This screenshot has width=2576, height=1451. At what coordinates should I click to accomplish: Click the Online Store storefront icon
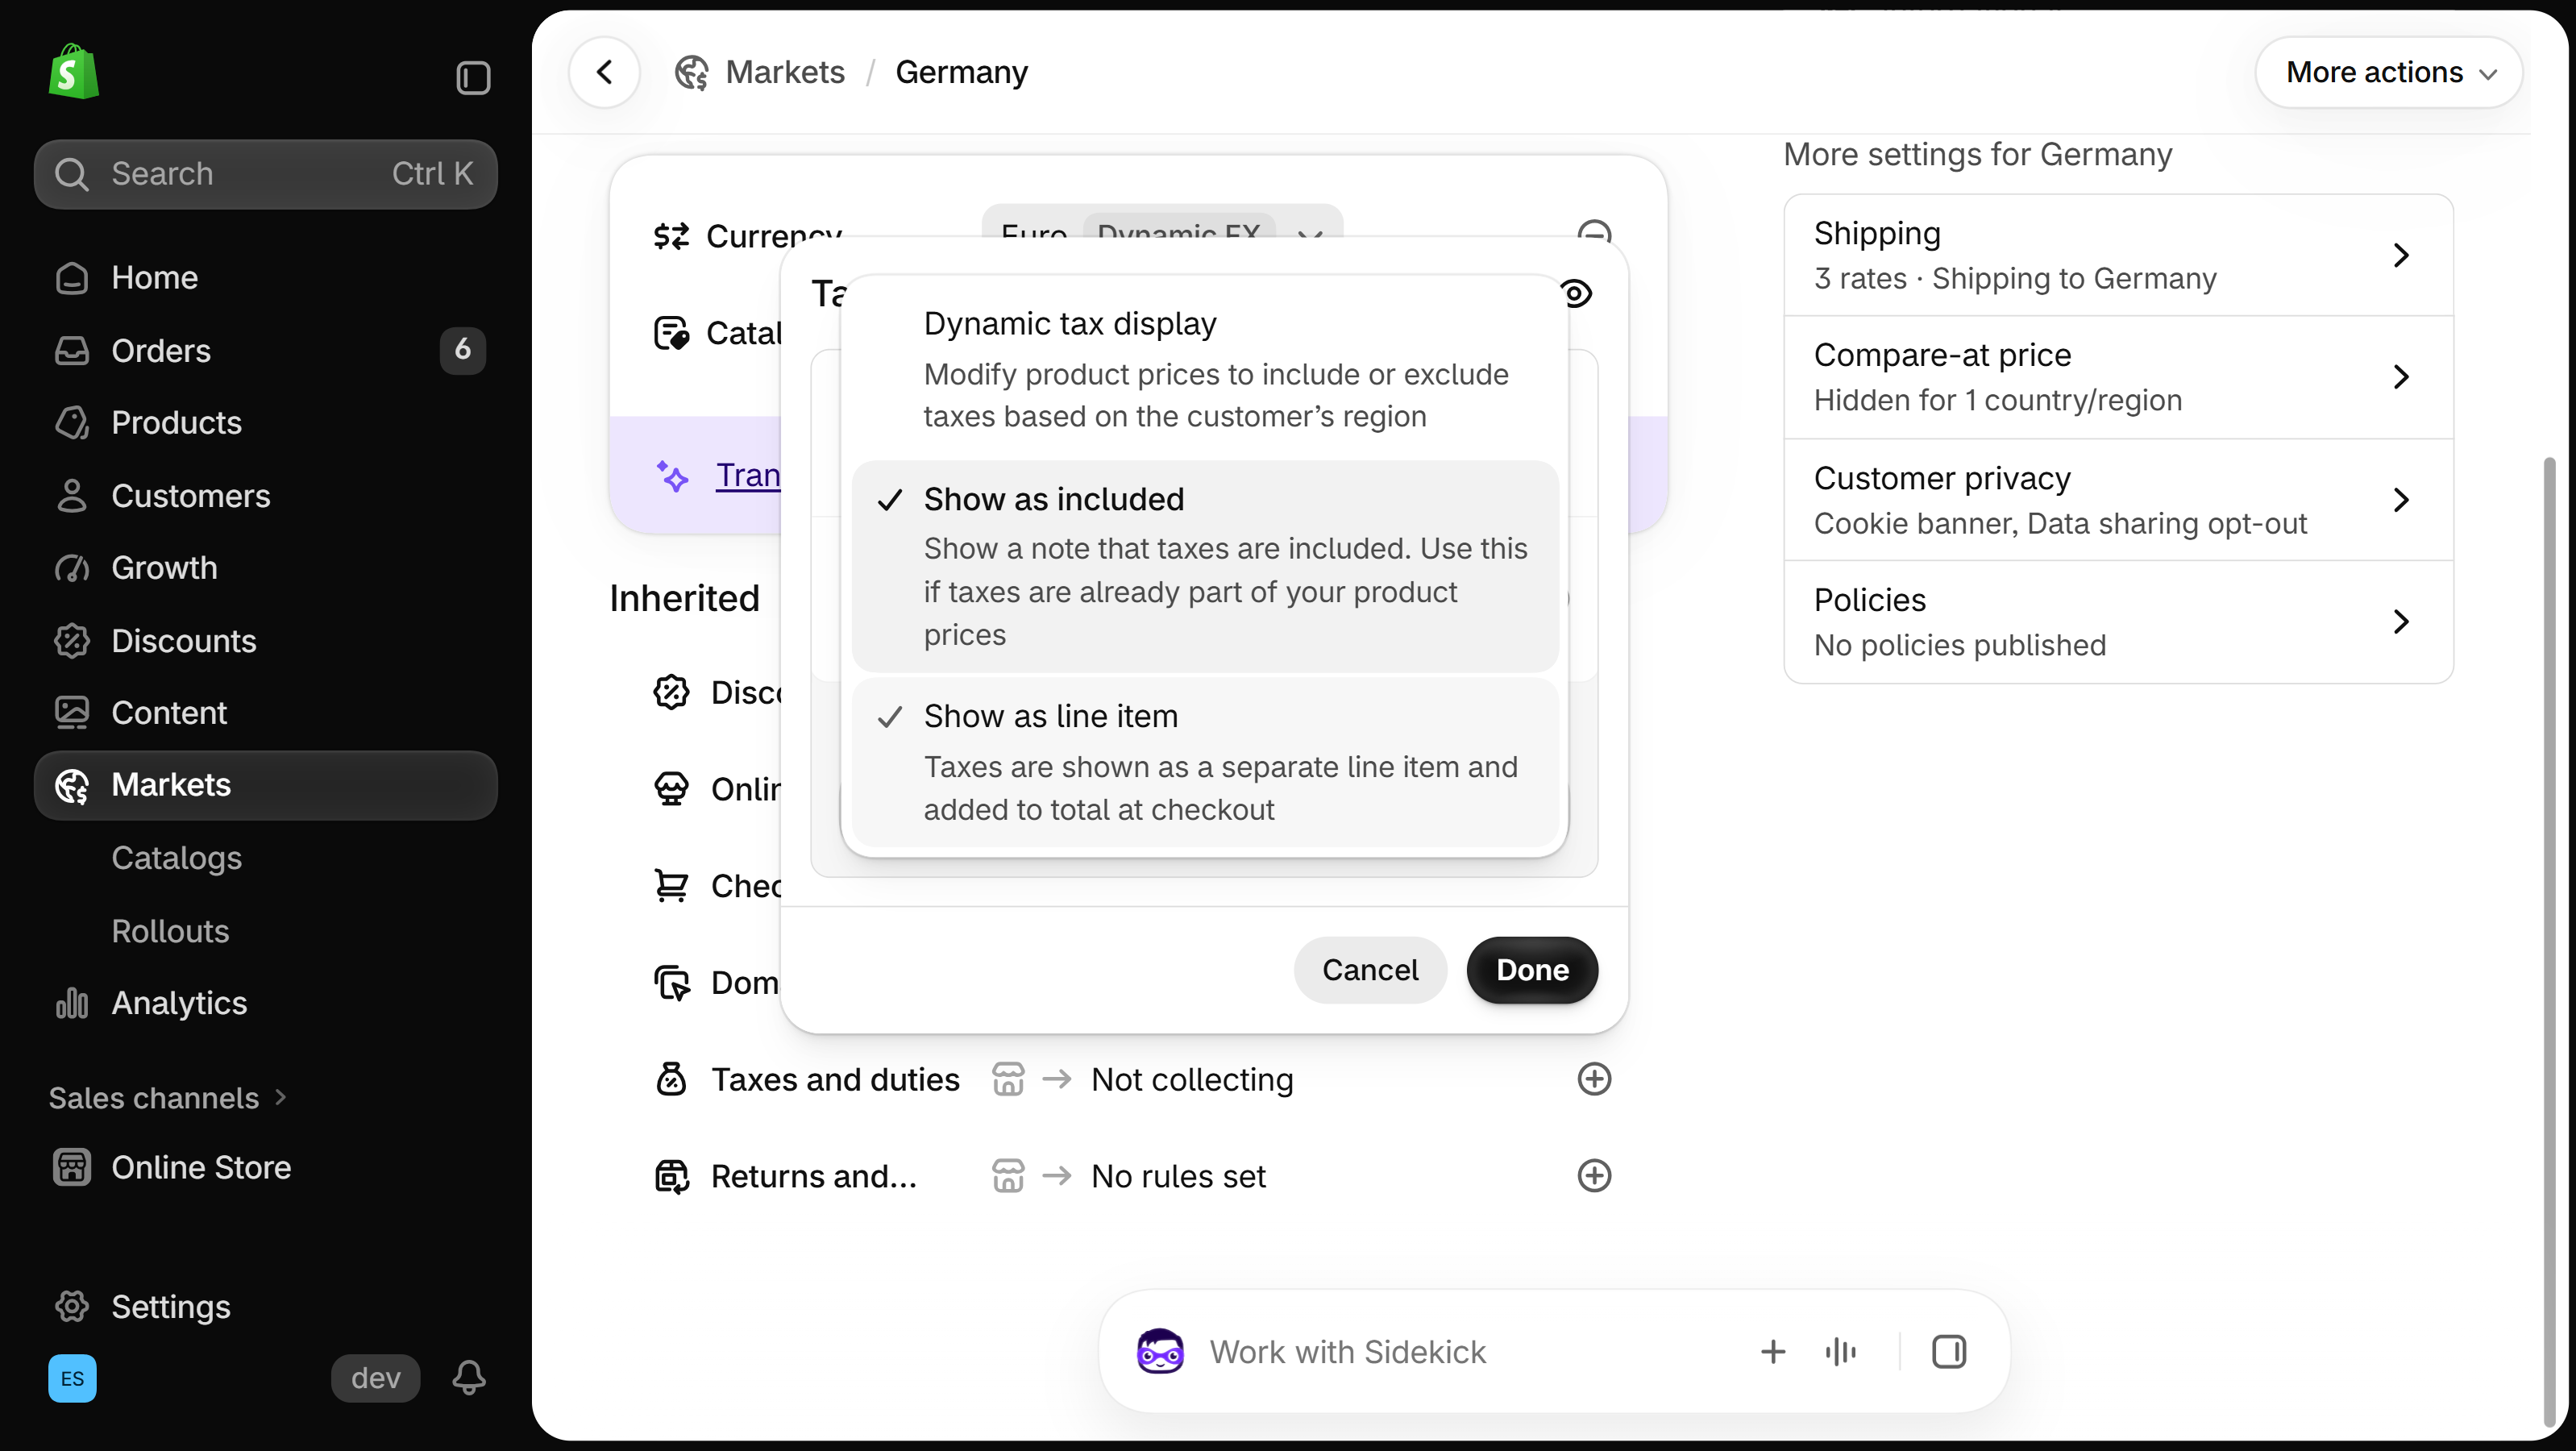click(72, 1167)
